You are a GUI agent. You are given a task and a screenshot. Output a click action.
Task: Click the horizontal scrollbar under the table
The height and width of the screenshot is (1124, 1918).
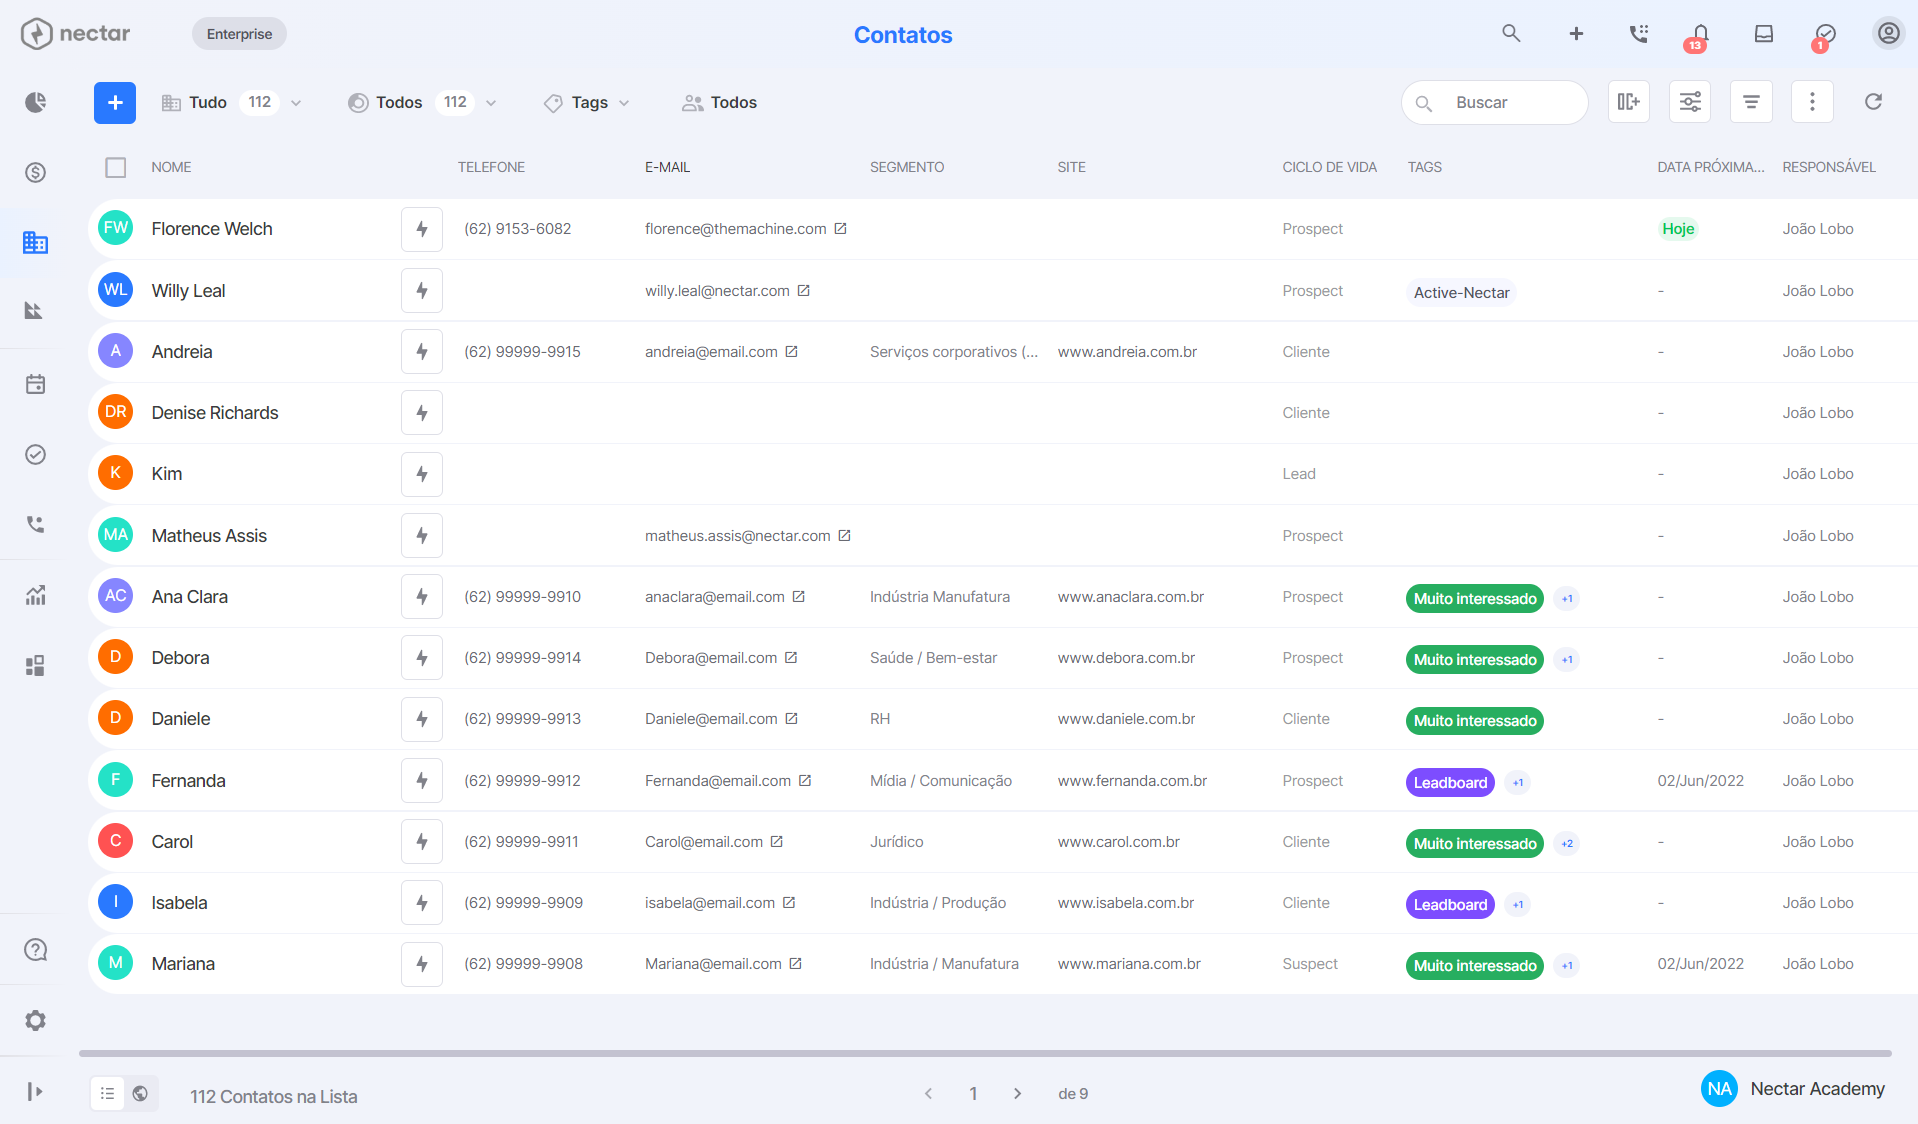(985, 1053)
